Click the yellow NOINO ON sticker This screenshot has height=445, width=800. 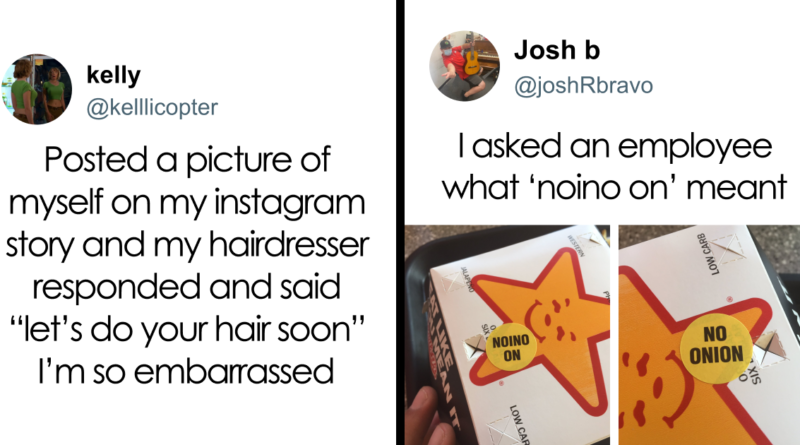[x=511, y=347]
